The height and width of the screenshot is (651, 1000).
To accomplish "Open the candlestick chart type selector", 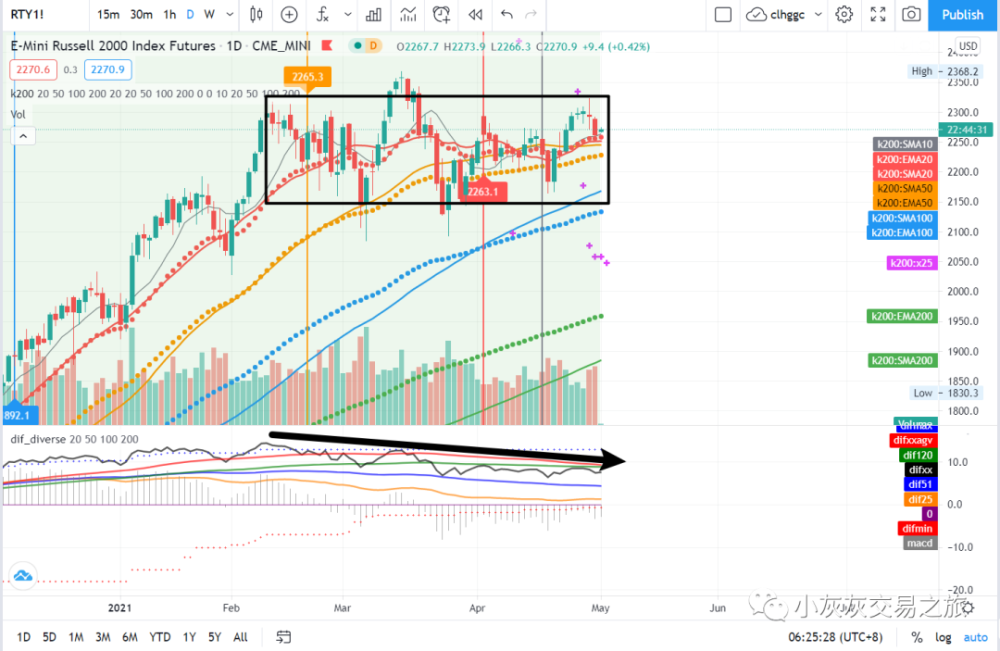I will 256,14.
